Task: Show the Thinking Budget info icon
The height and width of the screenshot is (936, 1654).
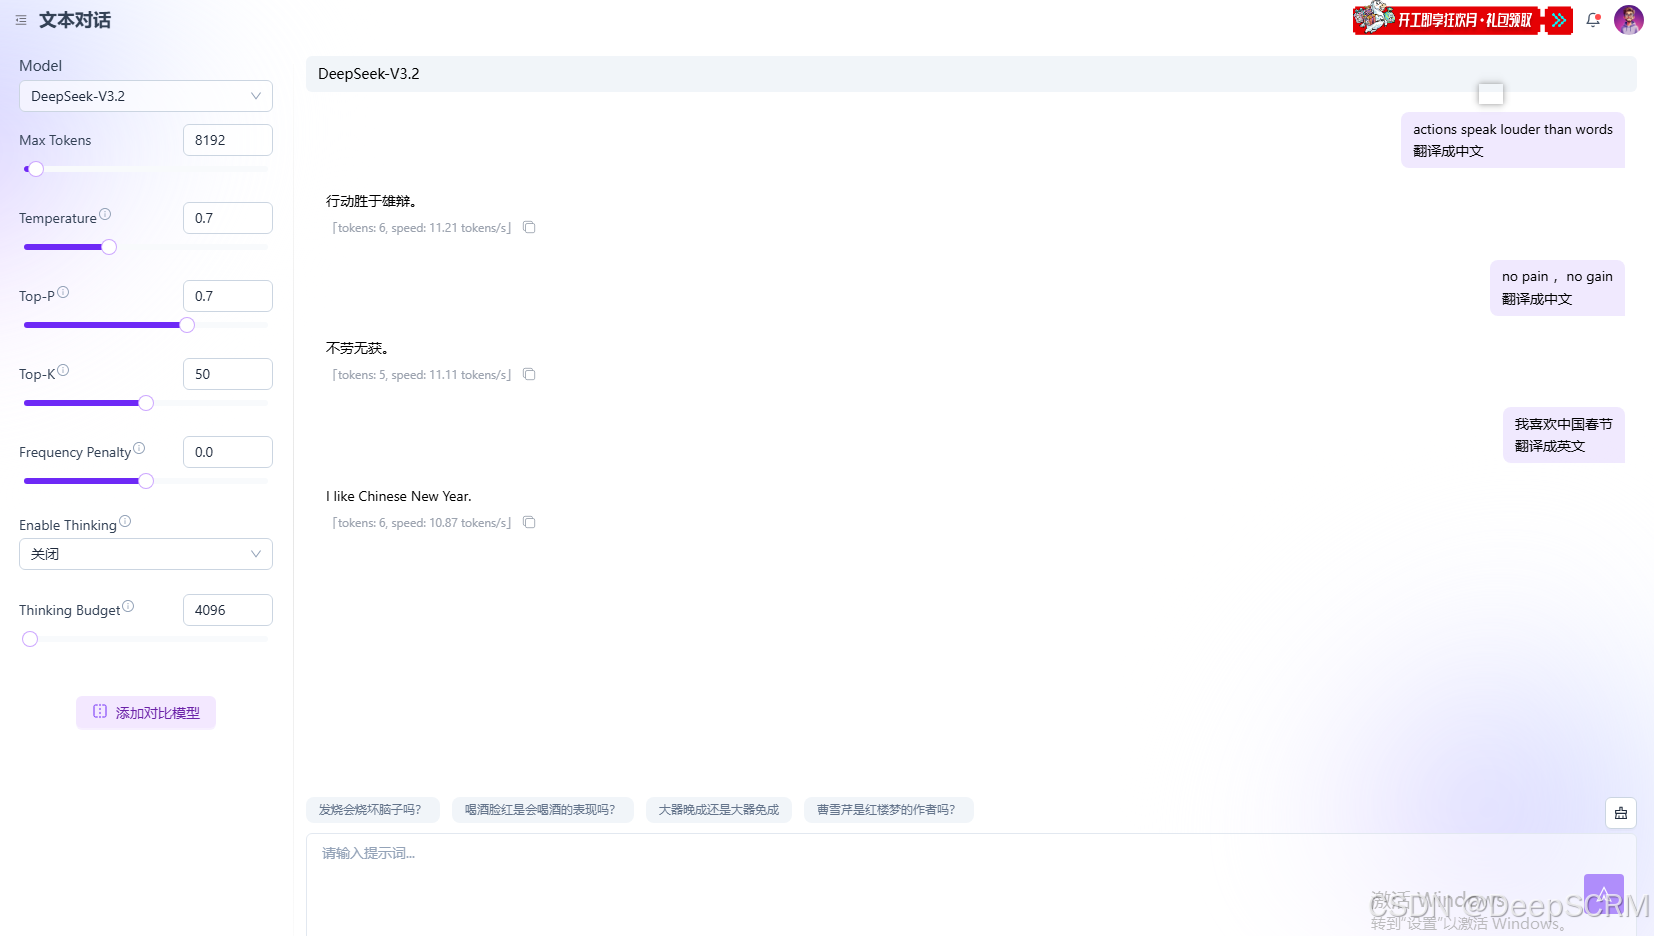Action: point(128,606)
